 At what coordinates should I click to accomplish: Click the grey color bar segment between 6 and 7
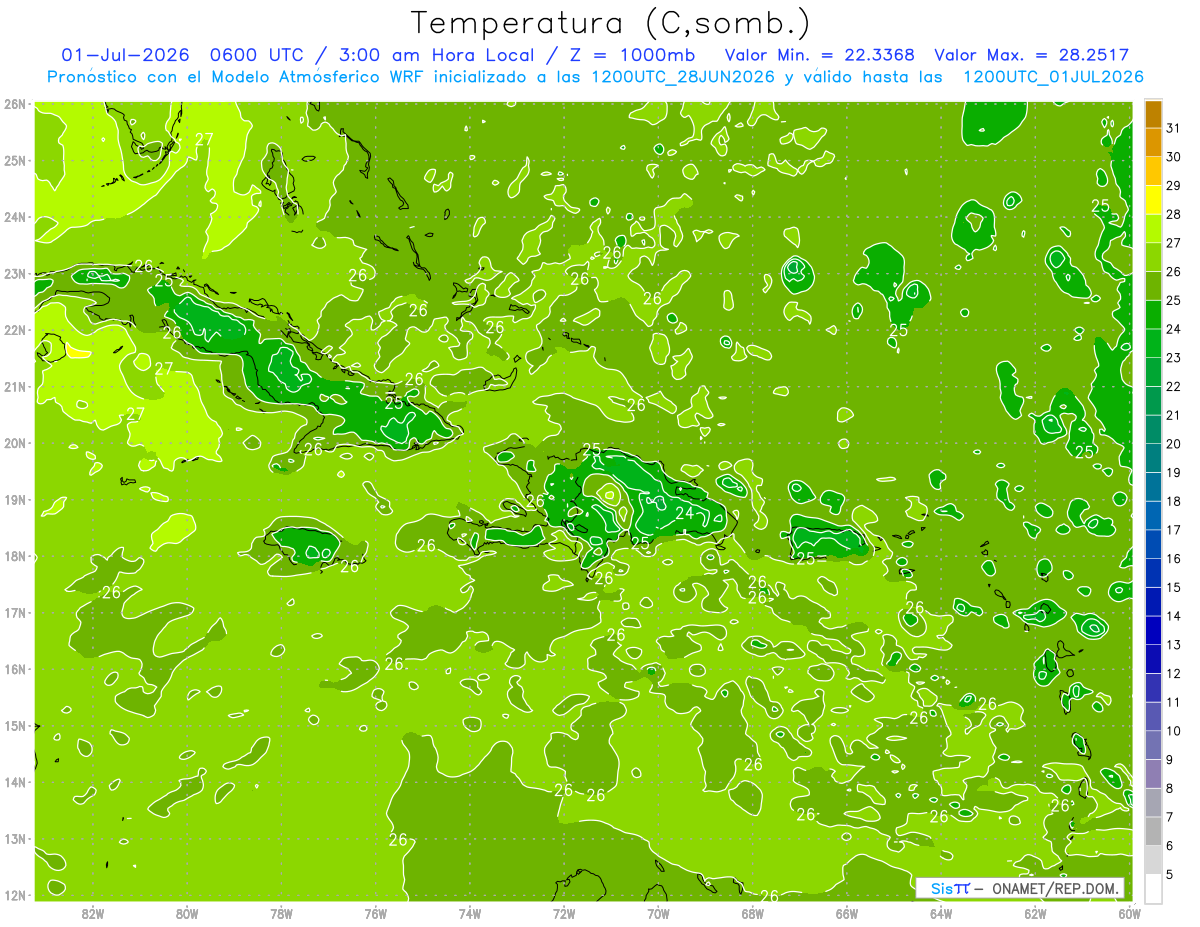coord(1153,831)
